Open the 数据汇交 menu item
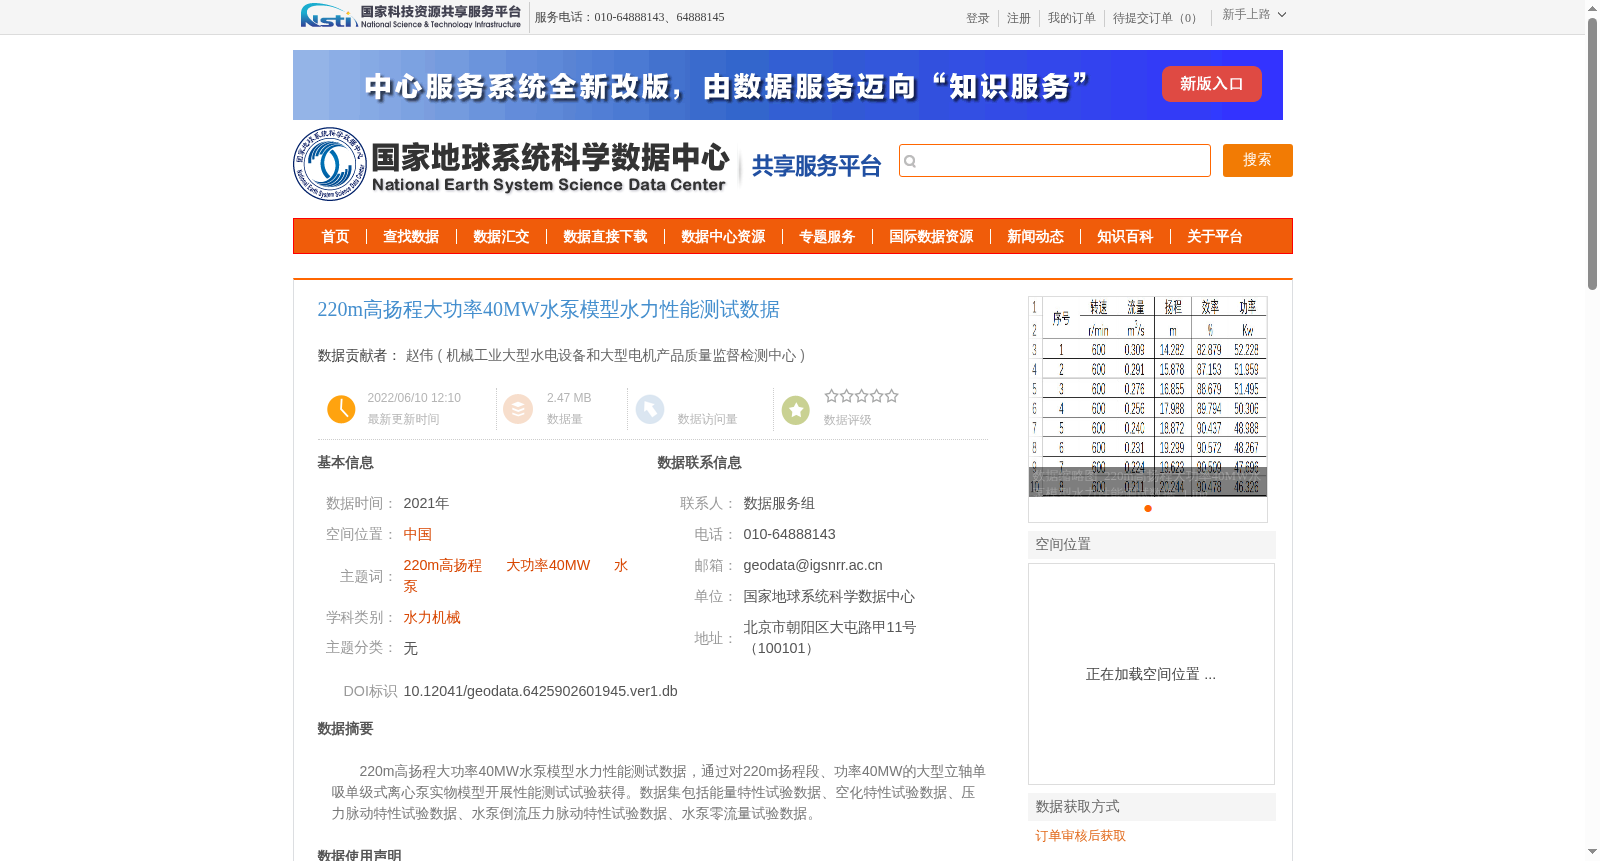The width and height of the screenshot is (1600, 861). pos(501,237)
